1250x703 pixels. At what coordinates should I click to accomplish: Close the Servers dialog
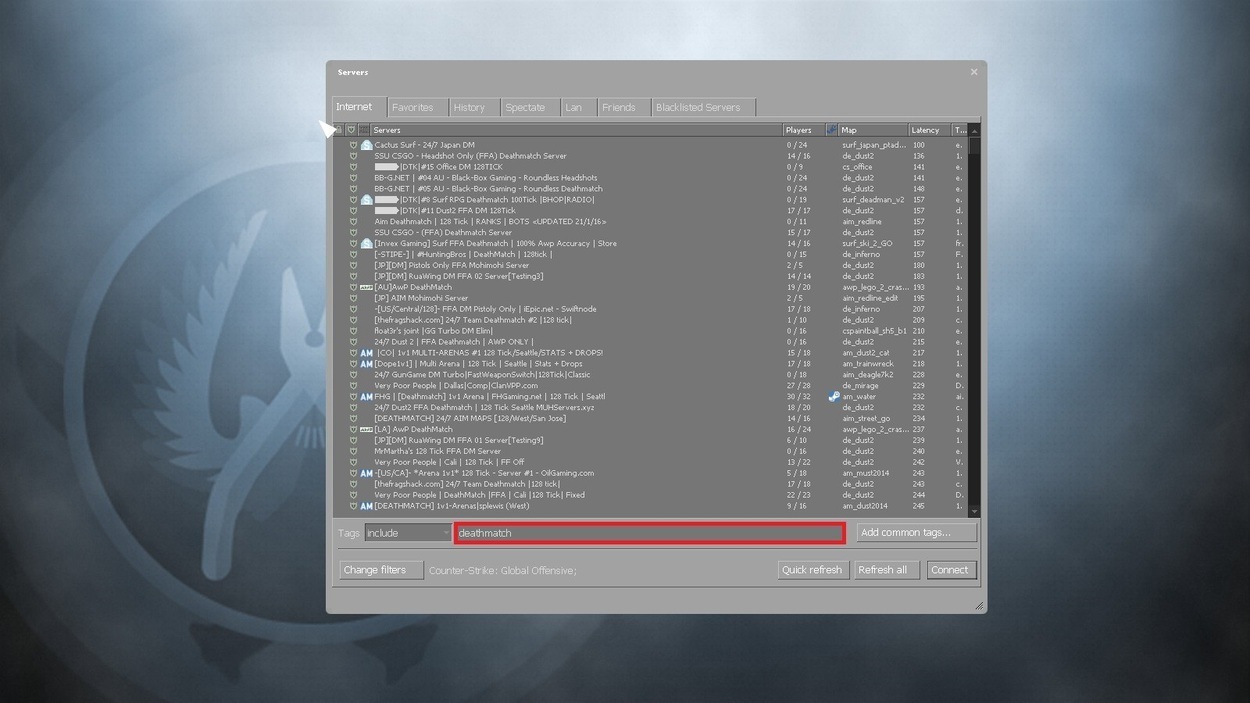point(974,72)
